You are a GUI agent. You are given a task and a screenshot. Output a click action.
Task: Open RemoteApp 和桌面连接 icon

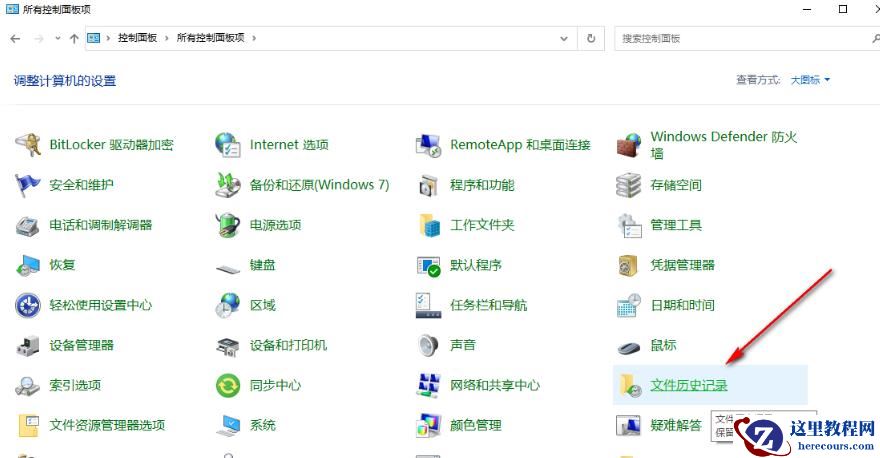(x=428, y=145)
